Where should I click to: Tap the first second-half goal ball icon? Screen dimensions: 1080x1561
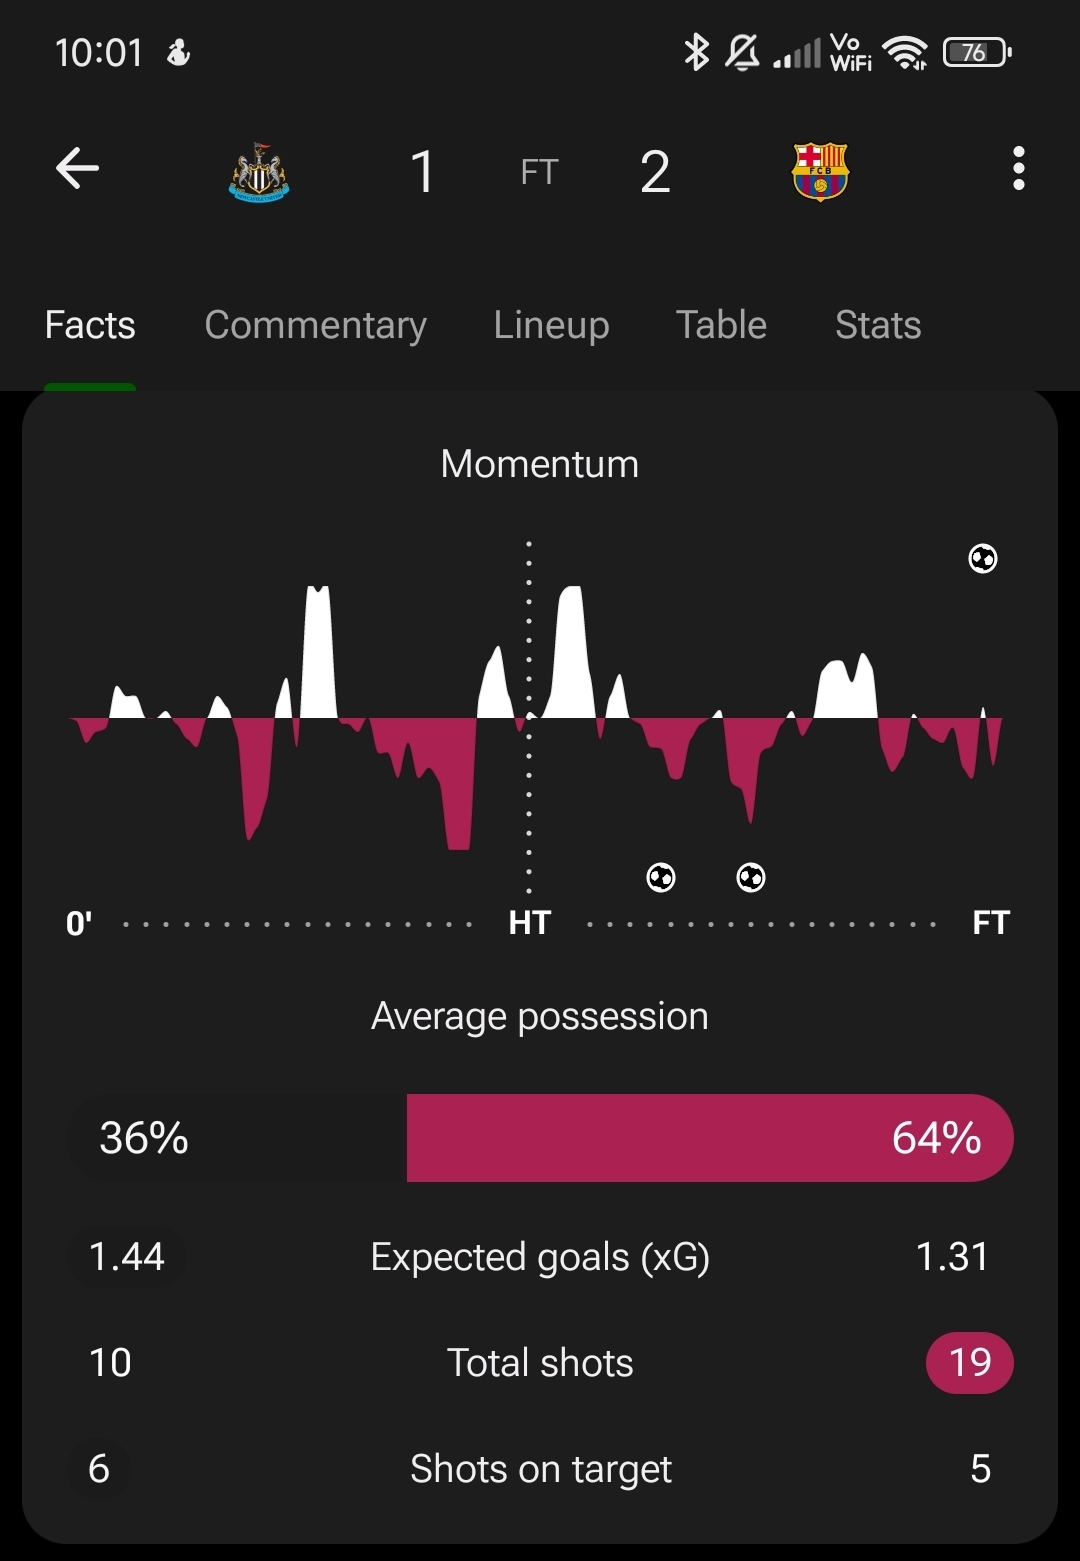661,877
